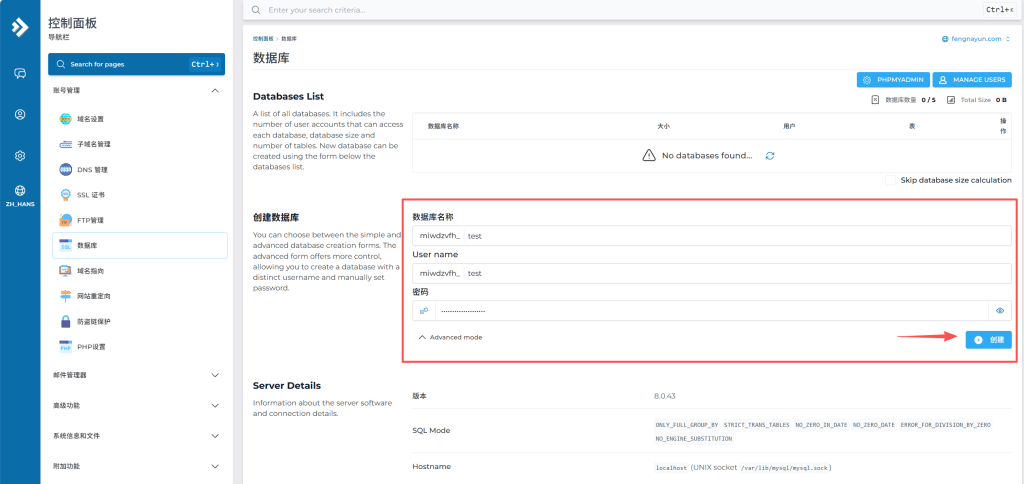Select DNS 管理 in the sidebar
Image resolution: width=1024 pixels, height=484 pixels.
pos(92,169)
